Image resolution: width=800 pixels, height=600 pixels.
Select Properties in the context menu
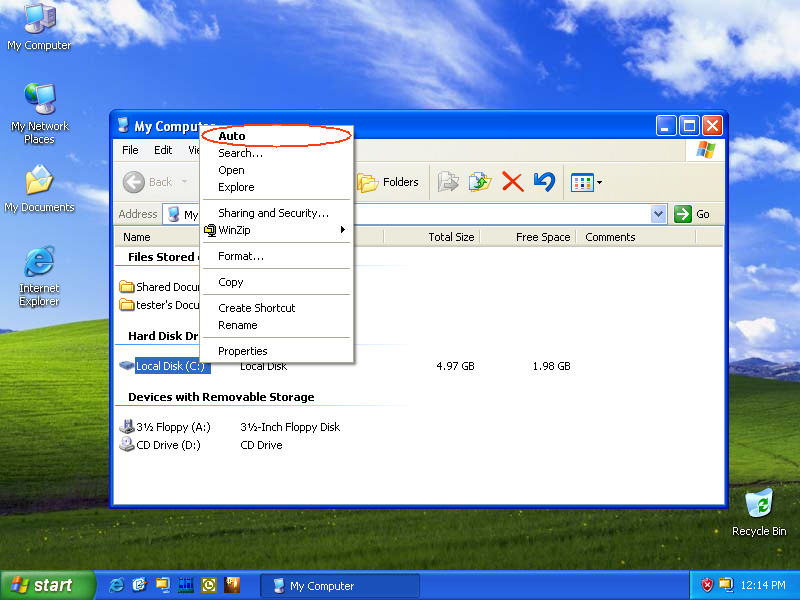pos(243,351)
